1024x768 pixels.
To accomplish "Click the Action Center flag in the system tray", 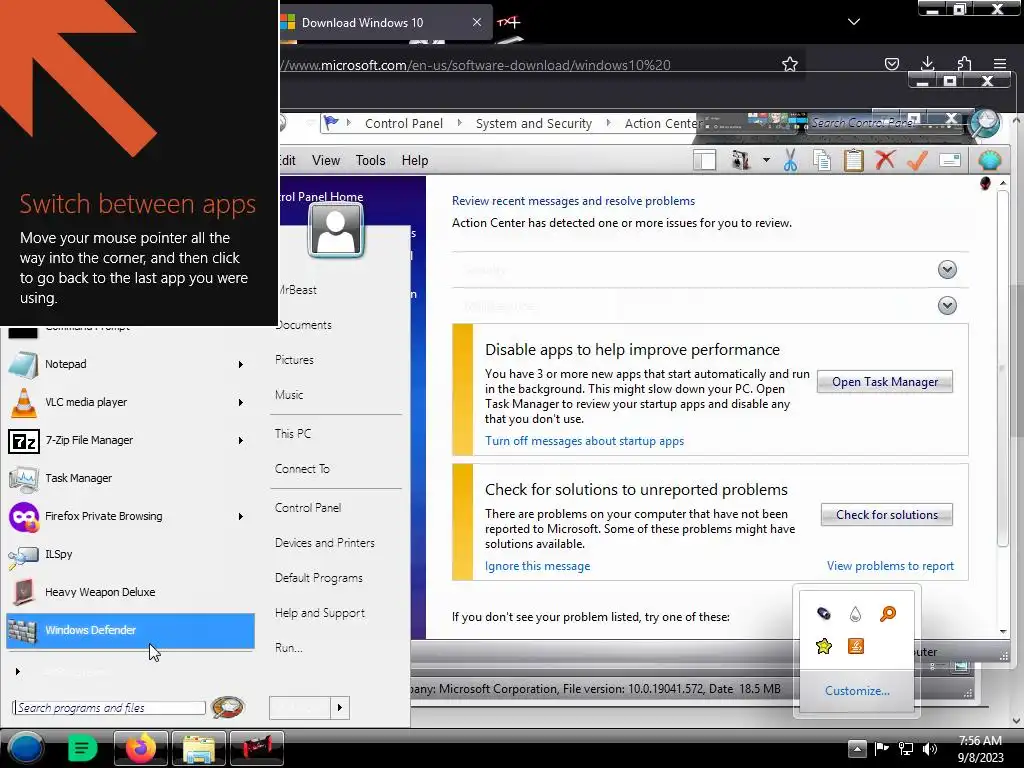I will point(882,748).
